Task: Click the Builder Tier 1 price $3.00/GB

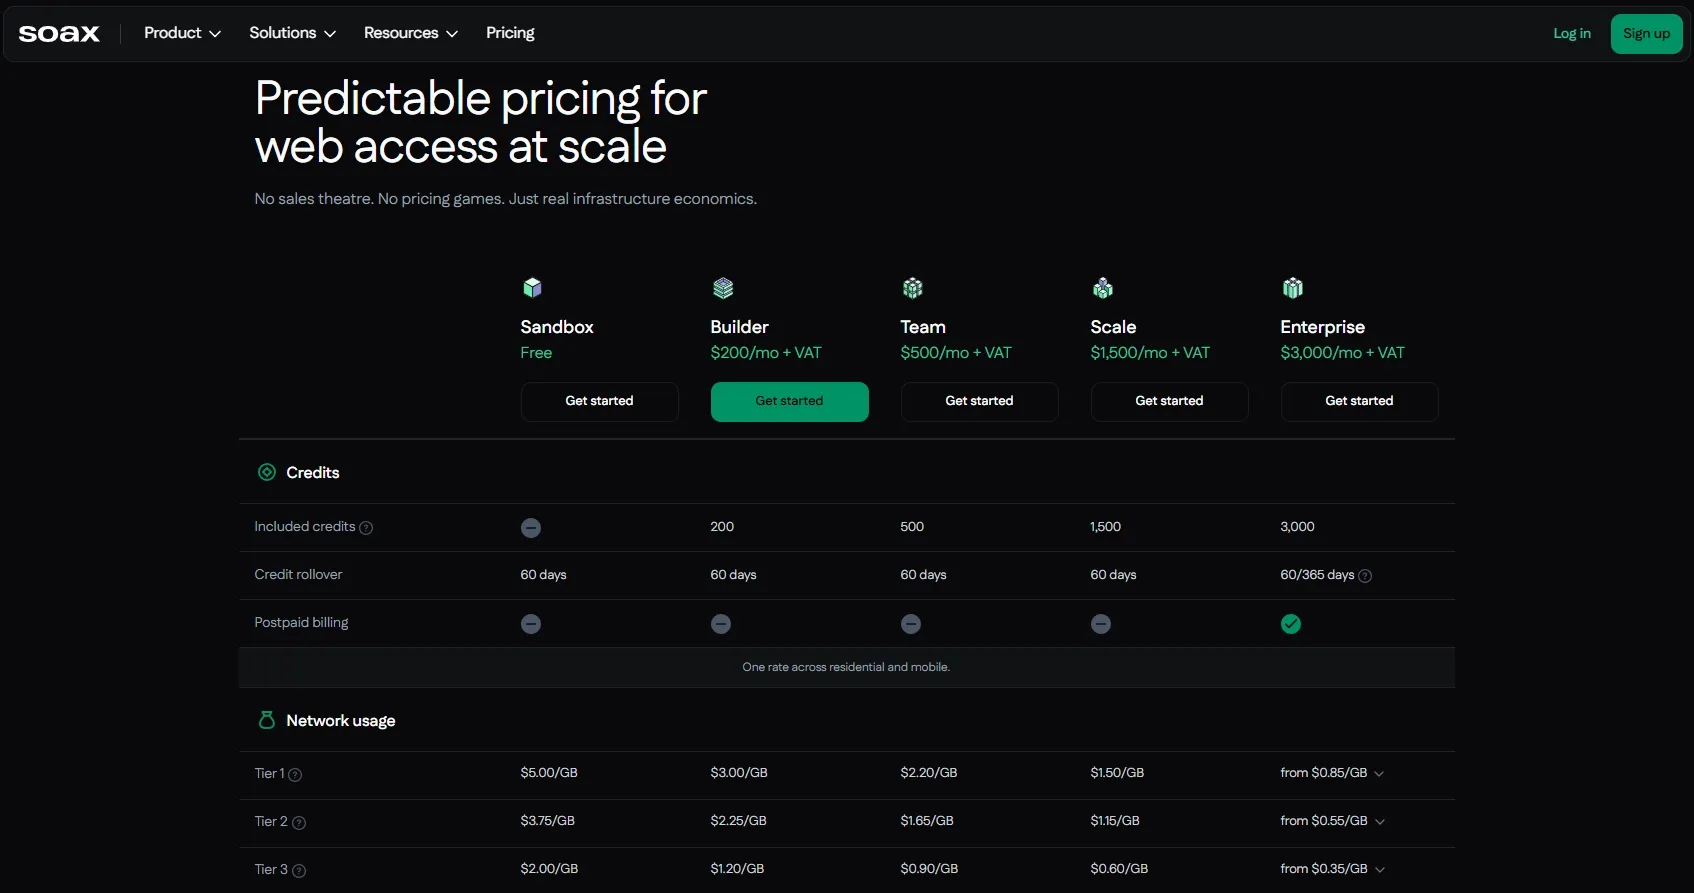Action: tap(739, 773)
